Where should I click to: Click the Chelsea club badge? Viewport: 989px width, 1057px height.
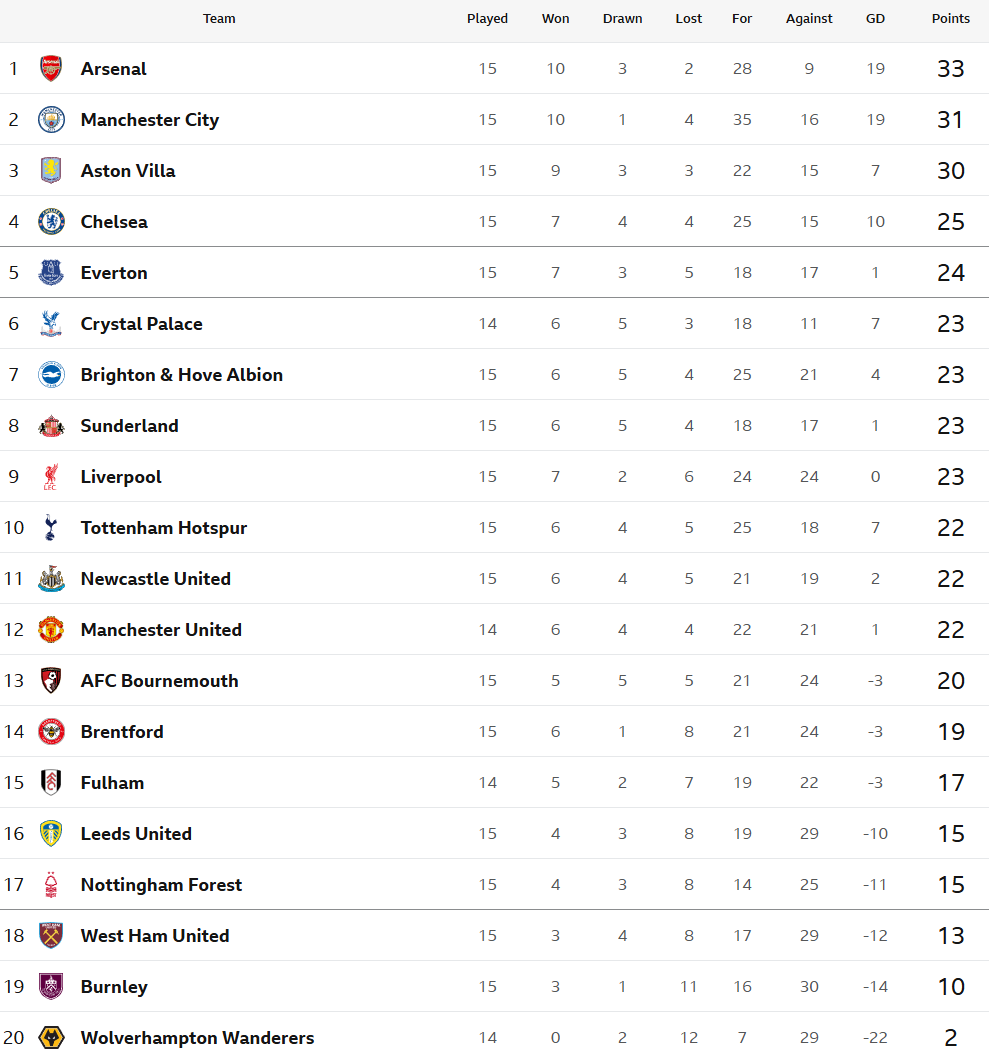51,222
